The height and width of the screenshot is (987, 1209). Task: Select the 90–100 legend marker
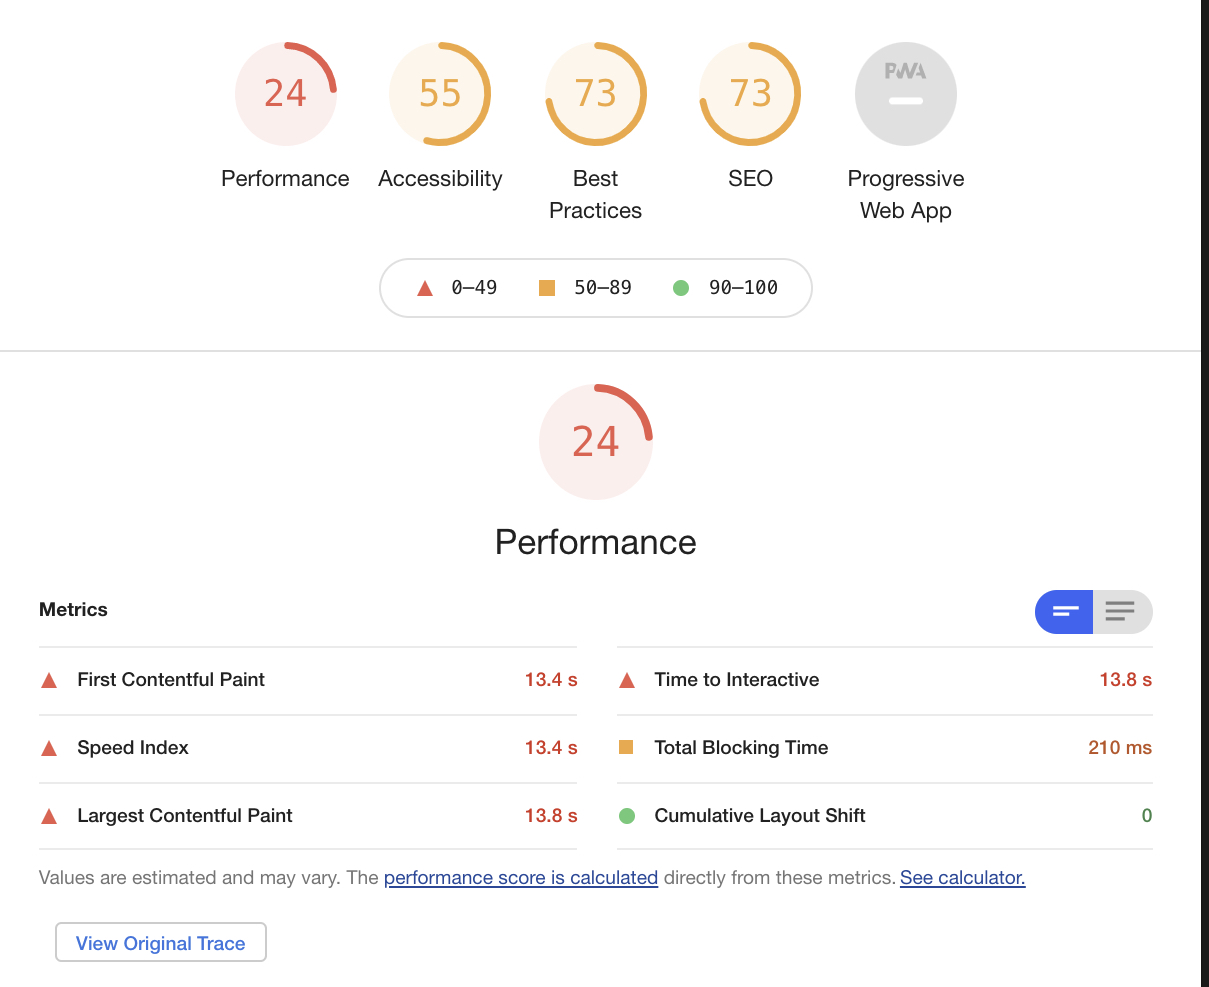[681, 287]
